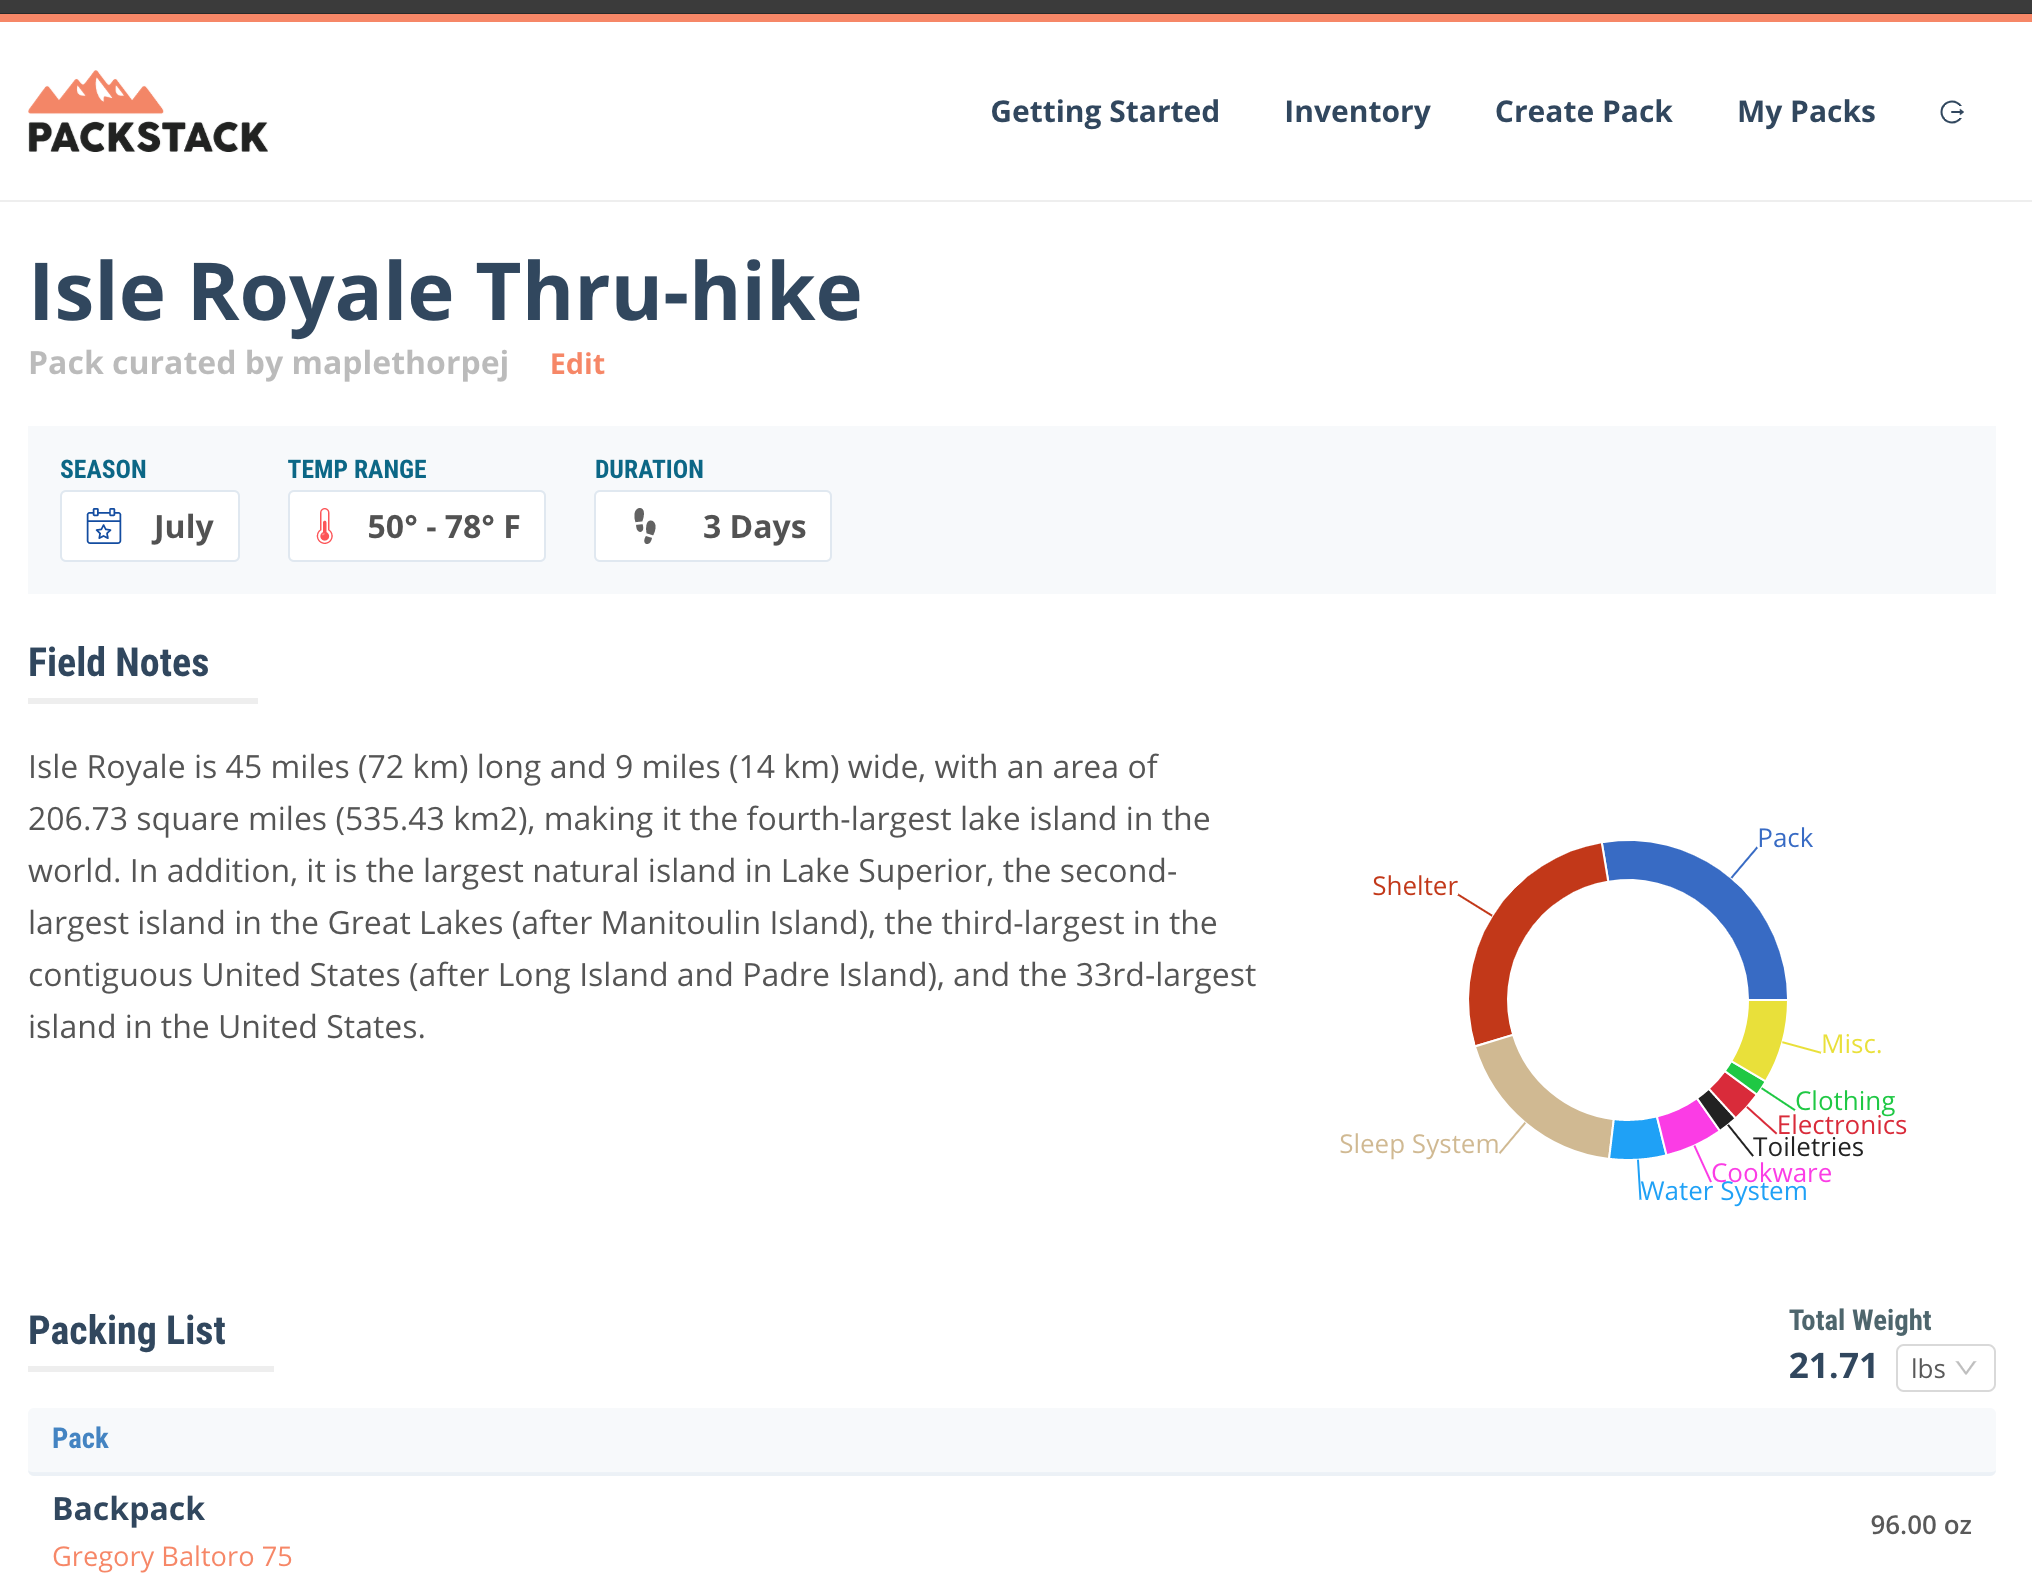
Task: Click the 96.00 oz weight value
Action: point(1920,1525)
